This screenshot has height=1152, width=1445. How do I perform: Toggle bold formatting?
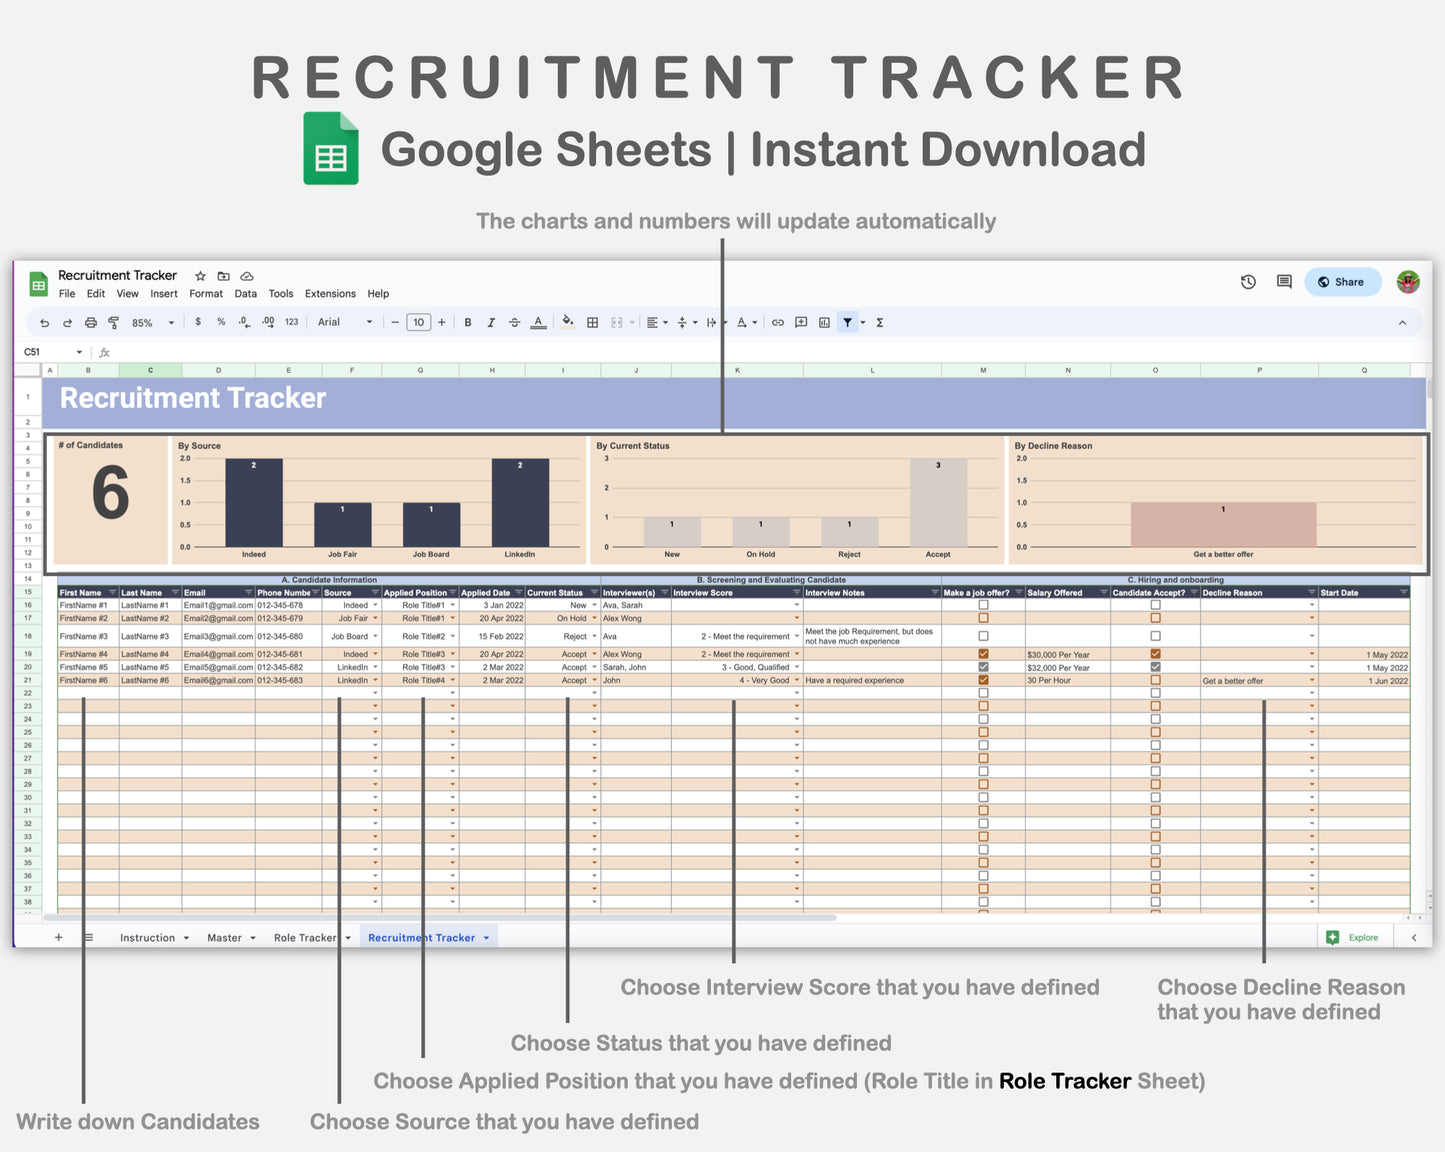coord(468,322)
